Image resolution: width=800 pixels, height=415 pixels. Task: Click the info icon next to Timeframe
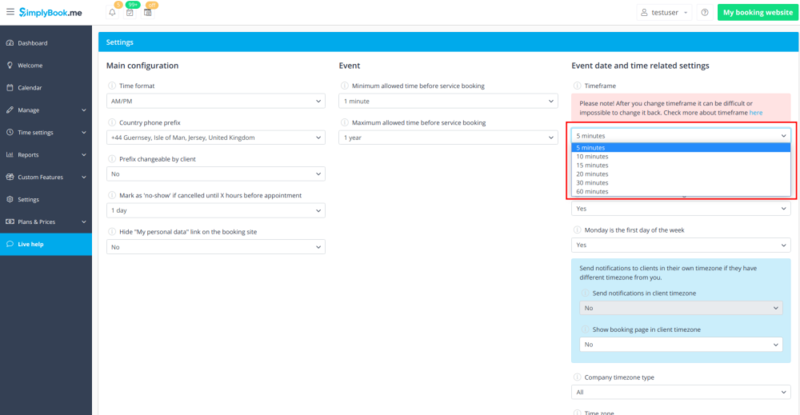click(x=575, y=87)
